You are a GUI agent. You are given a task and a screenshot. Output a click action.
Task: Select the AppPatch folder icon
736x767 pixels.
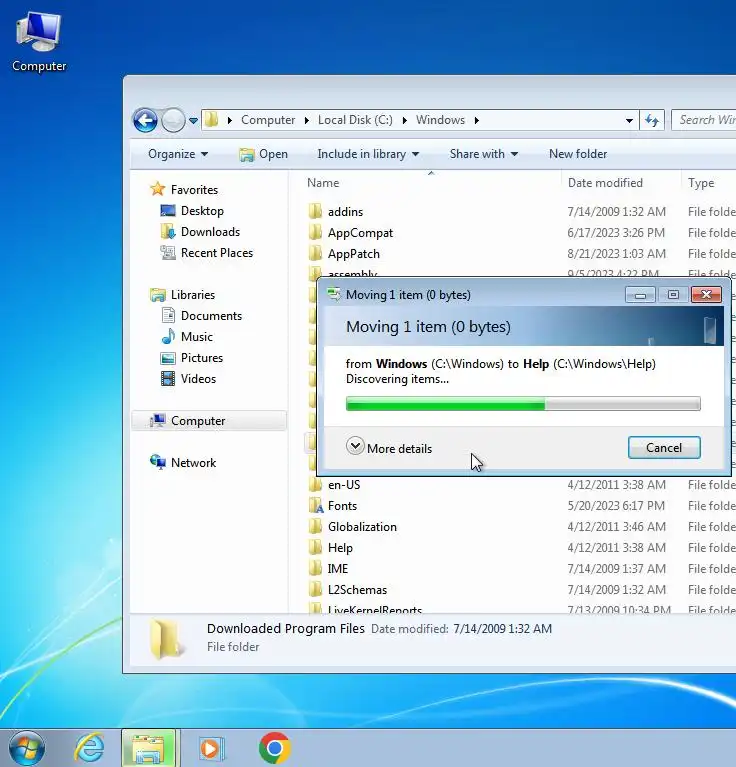point(315,254)
